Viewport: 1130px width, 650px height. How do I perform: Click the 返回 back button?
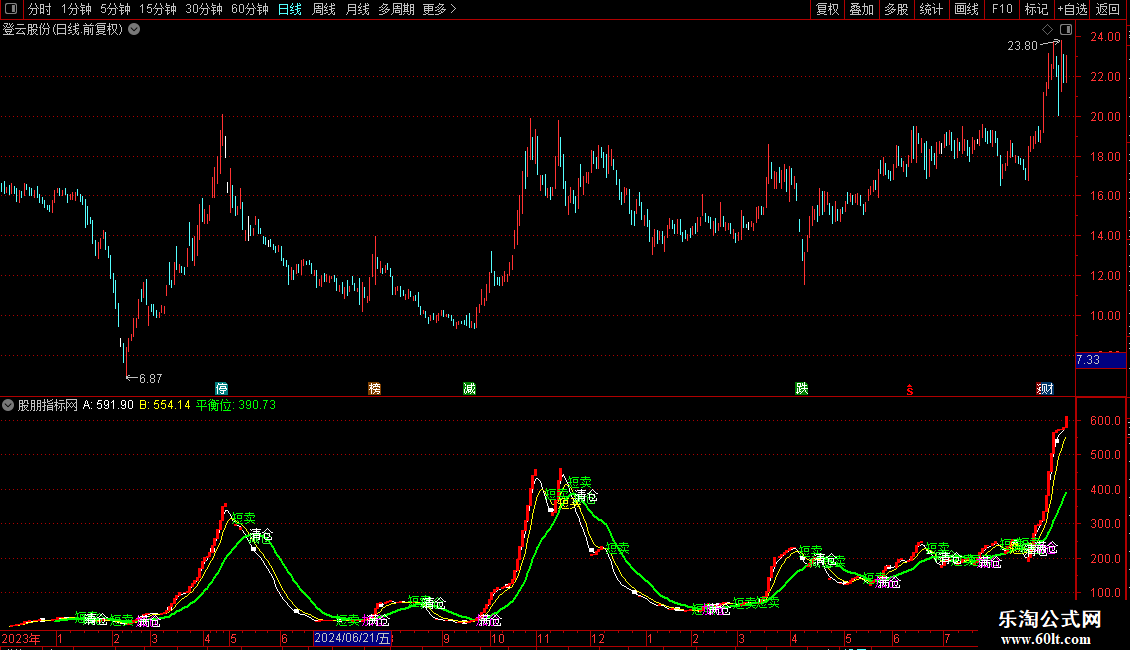pyautogui.click(x=1108, y=9)
